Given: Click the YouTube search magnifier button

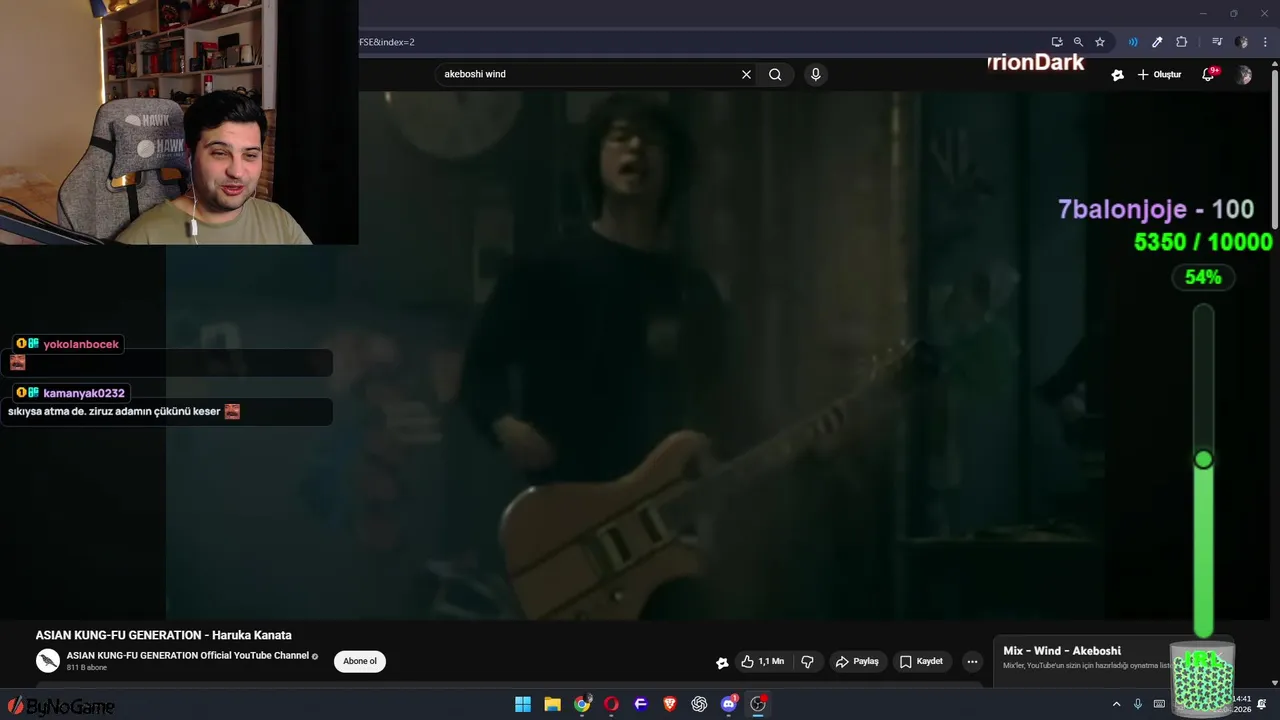Looking at the screenshot, I should pyautogui.click(x=775, y=74).
